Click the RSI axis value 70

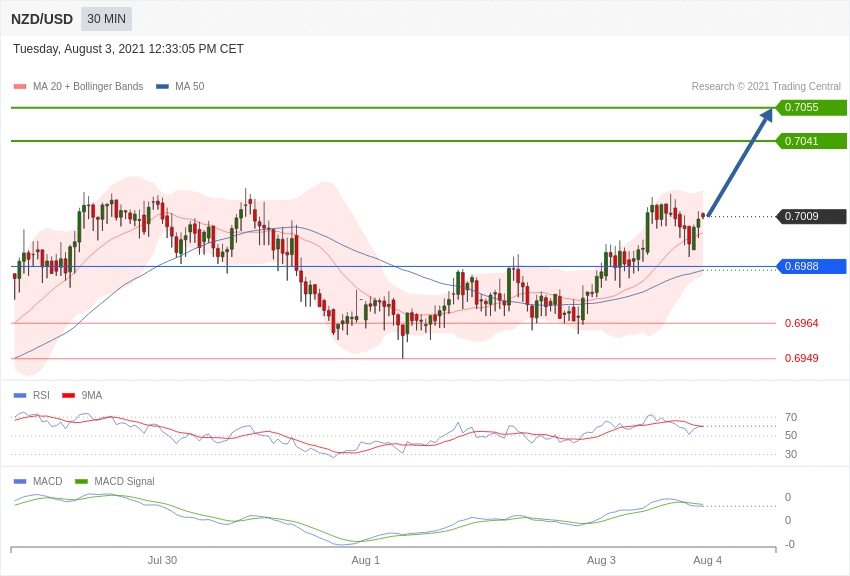pos(790,417)
